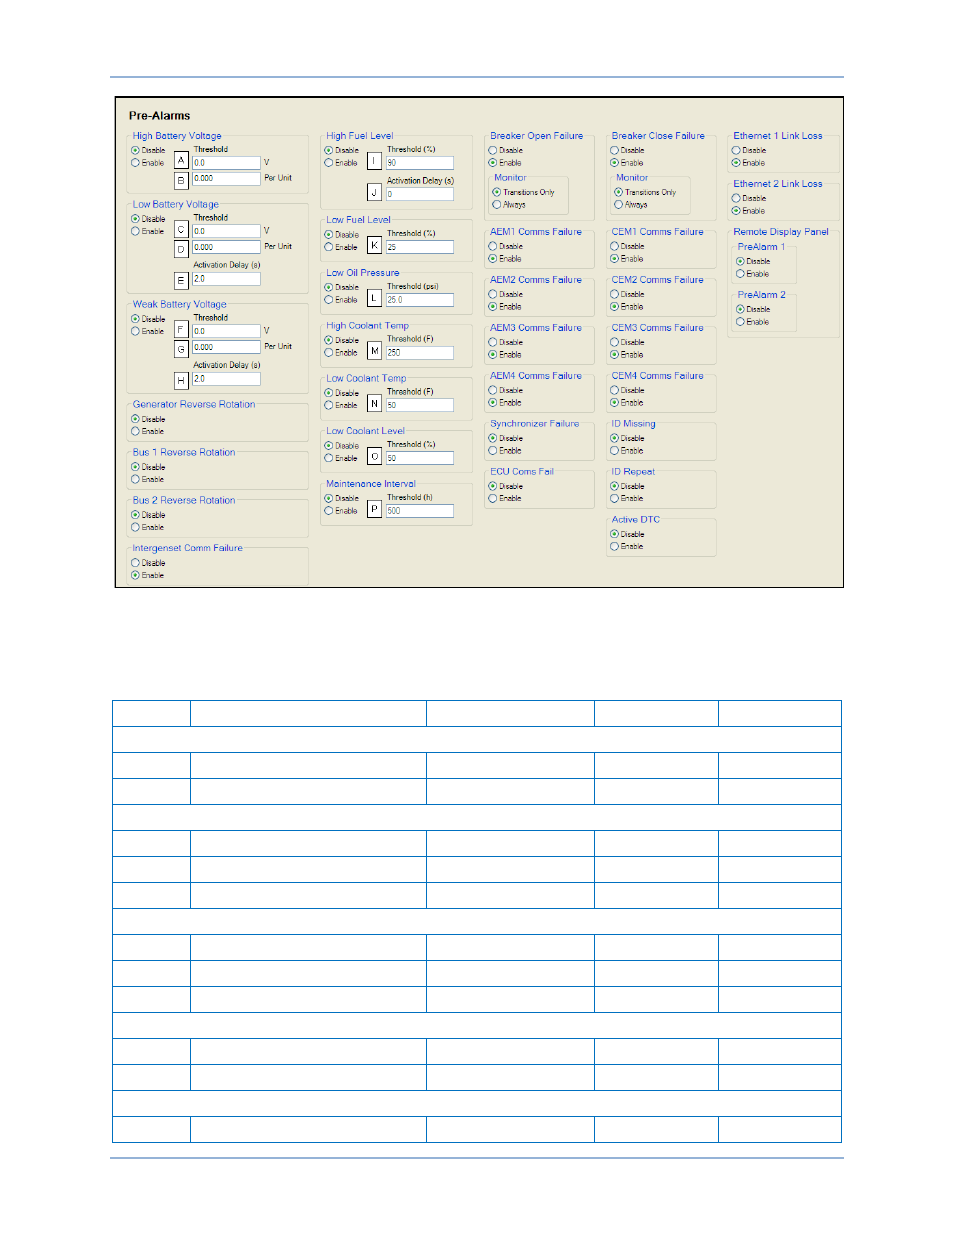954x1235 pixels.
Task: Enable the Generator Reverse Rotation pre-alarm
Action: 135,431
